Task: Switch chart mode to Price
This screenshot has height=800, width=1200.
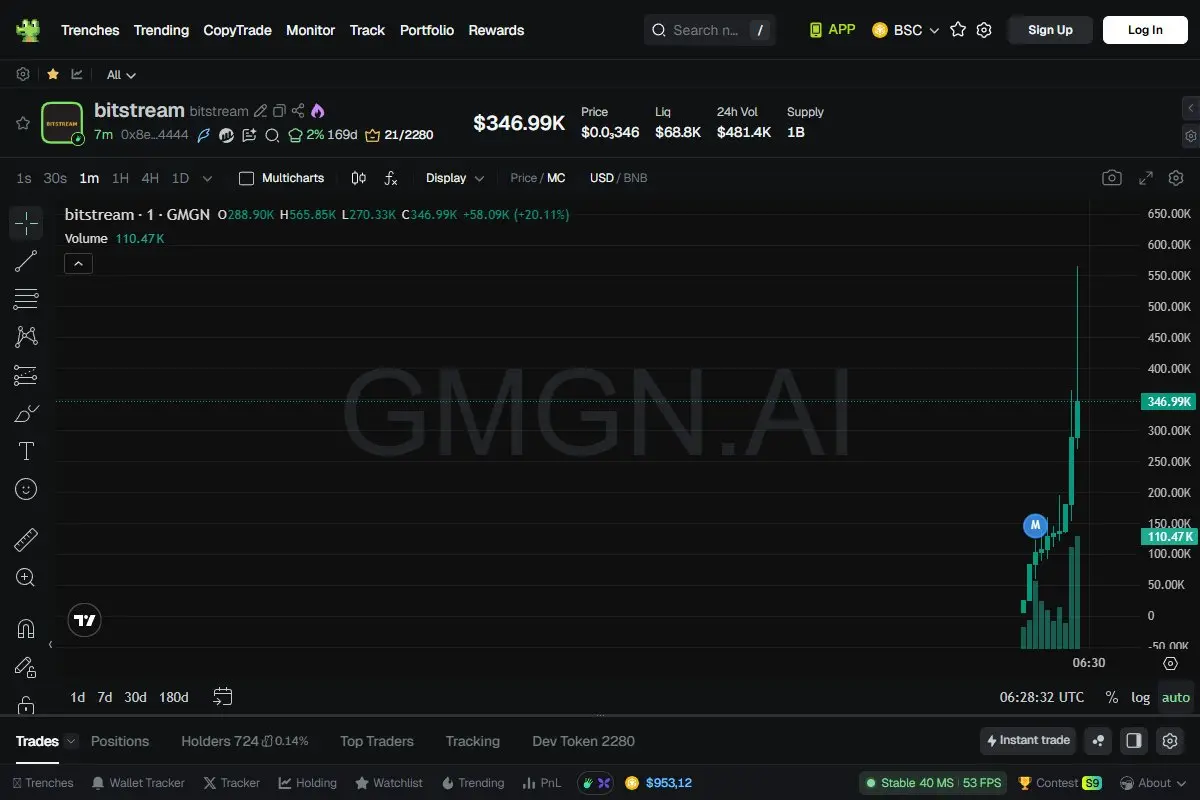Action: pos(523,178)
